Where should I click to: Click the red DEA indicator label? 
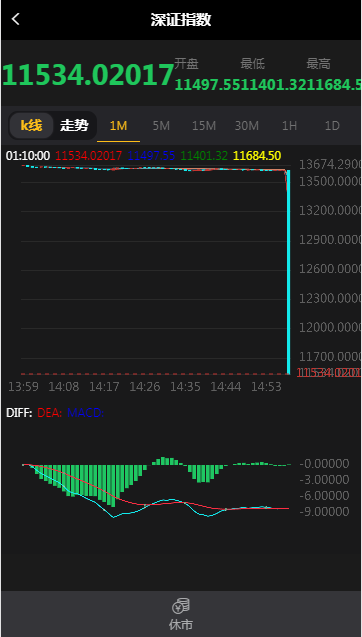click(x=50, y=413)
